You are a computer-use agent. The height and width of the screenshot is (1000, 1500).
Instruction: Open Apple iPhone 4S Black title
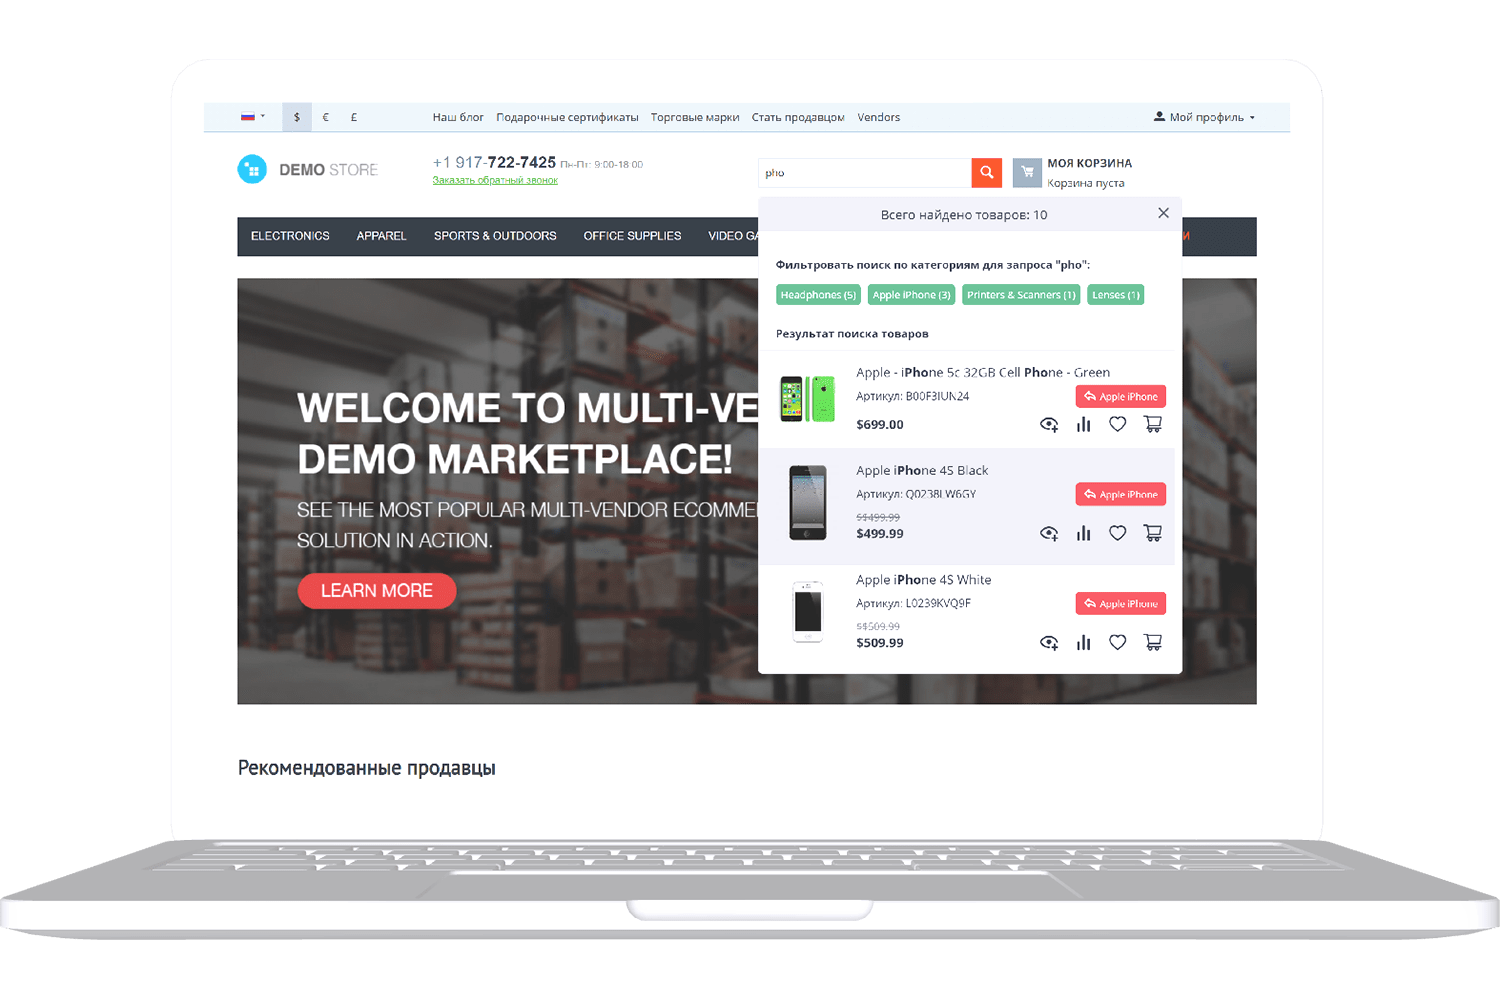click(x=922, y=470)
